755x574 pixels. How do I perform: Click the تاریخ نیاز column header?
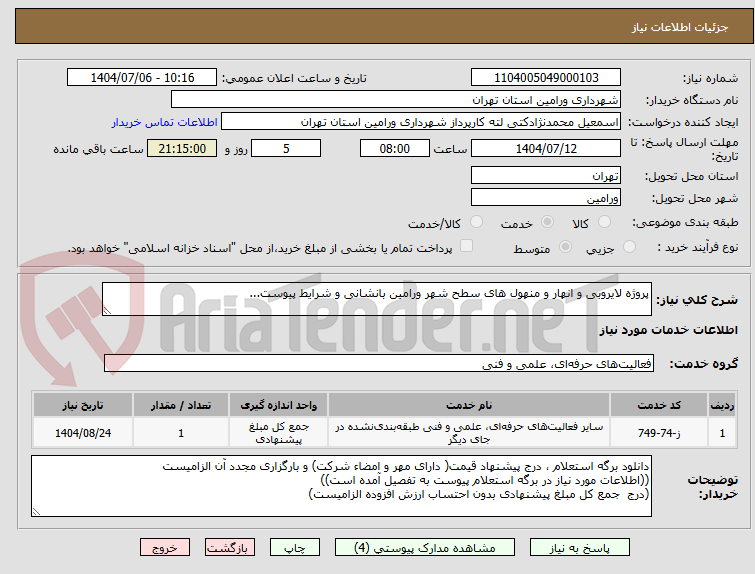[83, 405]
